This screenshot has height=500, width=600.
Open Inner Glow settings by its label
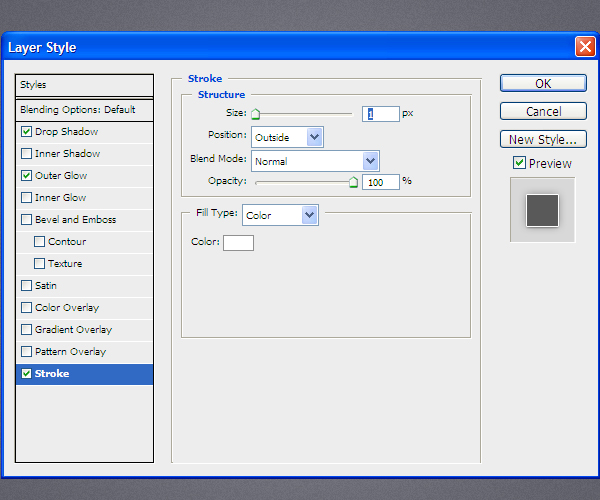coord(60,197)
